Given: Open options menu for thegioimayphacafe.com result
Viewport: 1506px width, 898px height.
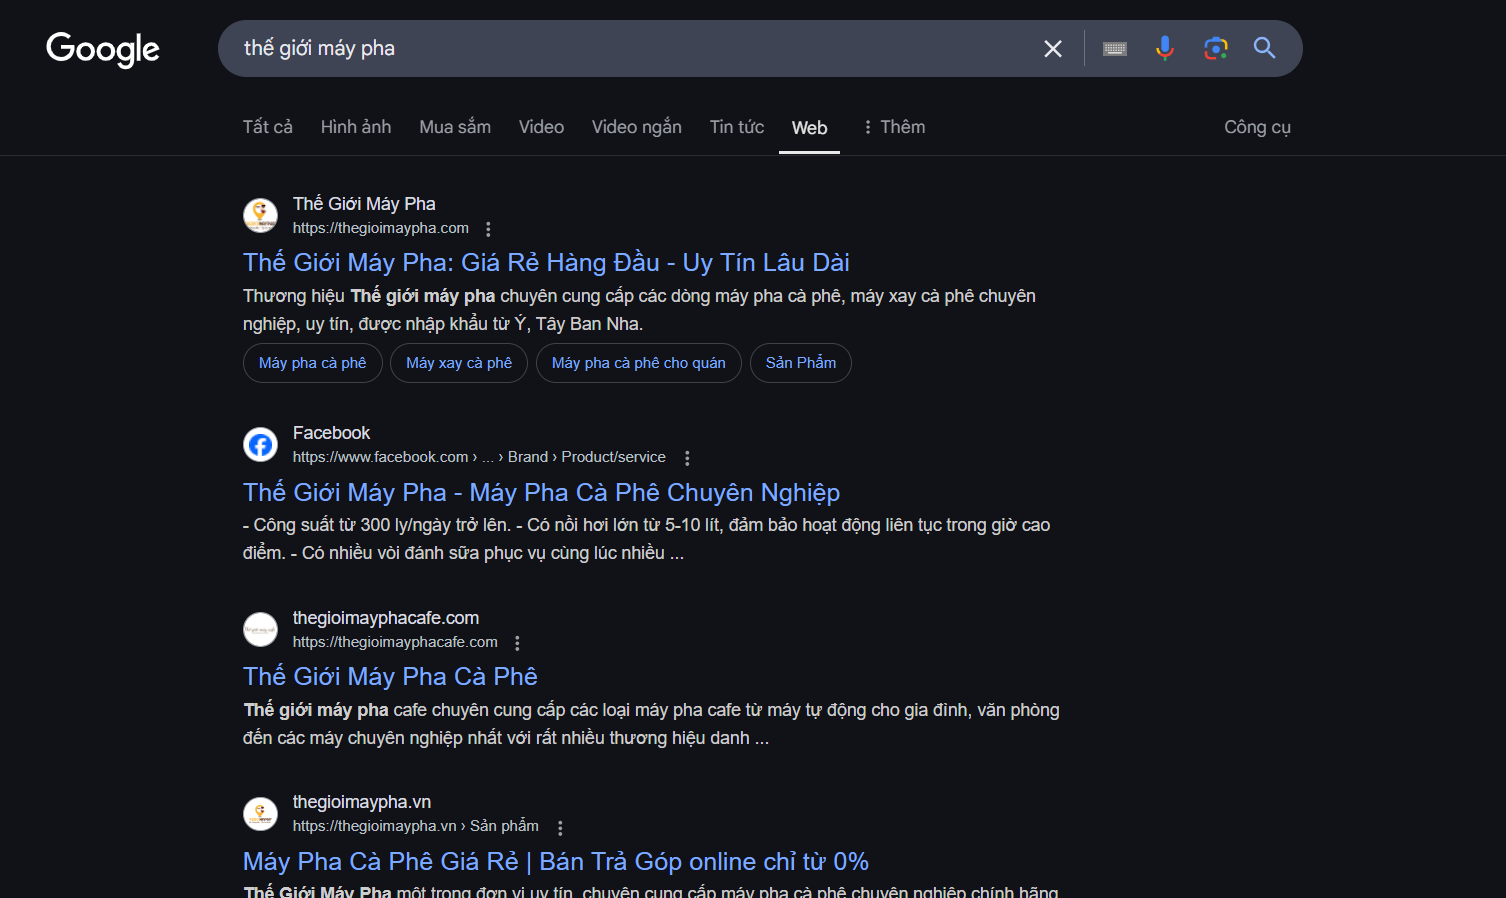Looking at the screenshot, I should coord(517,643).
